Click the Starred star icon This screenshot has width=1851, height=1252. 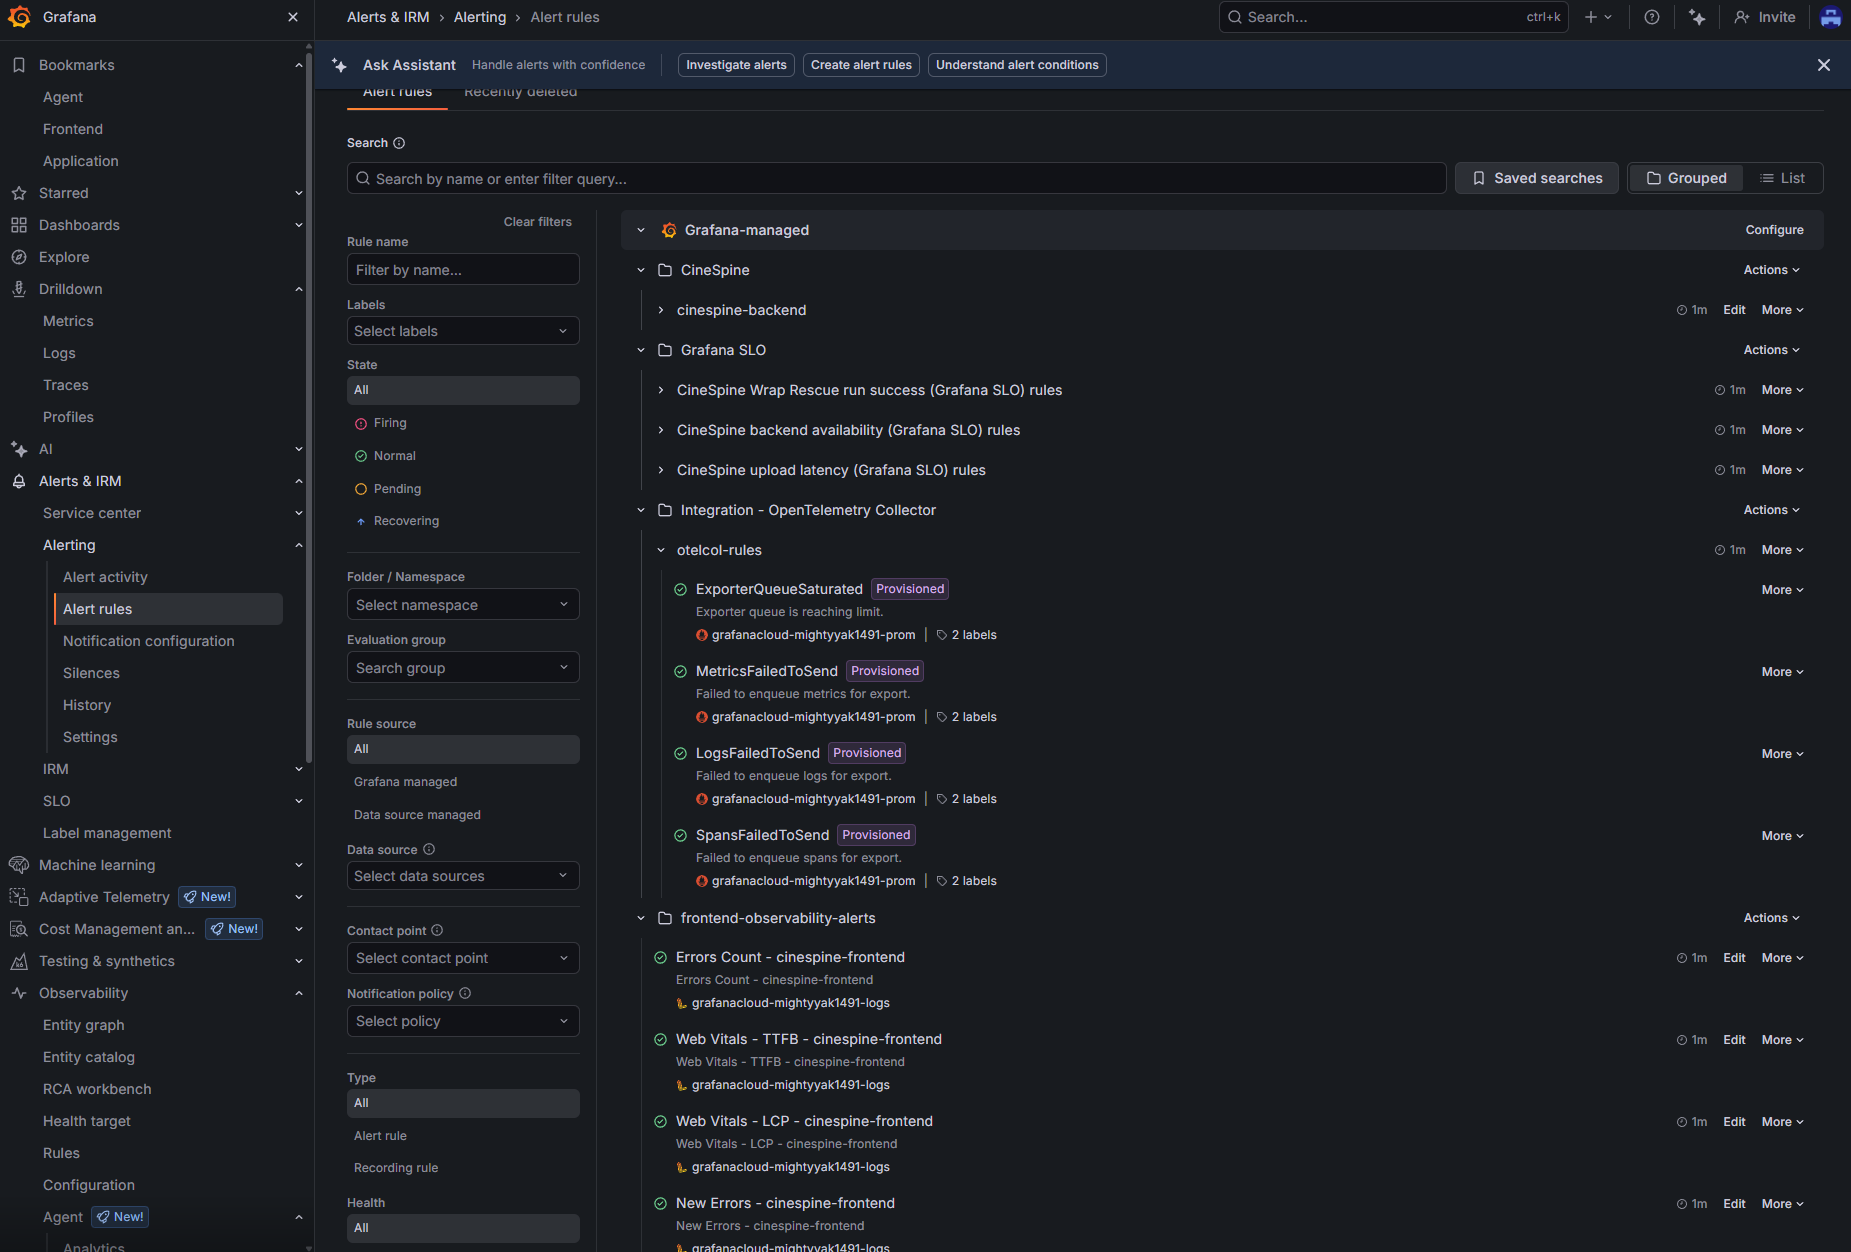coord(19,193)
